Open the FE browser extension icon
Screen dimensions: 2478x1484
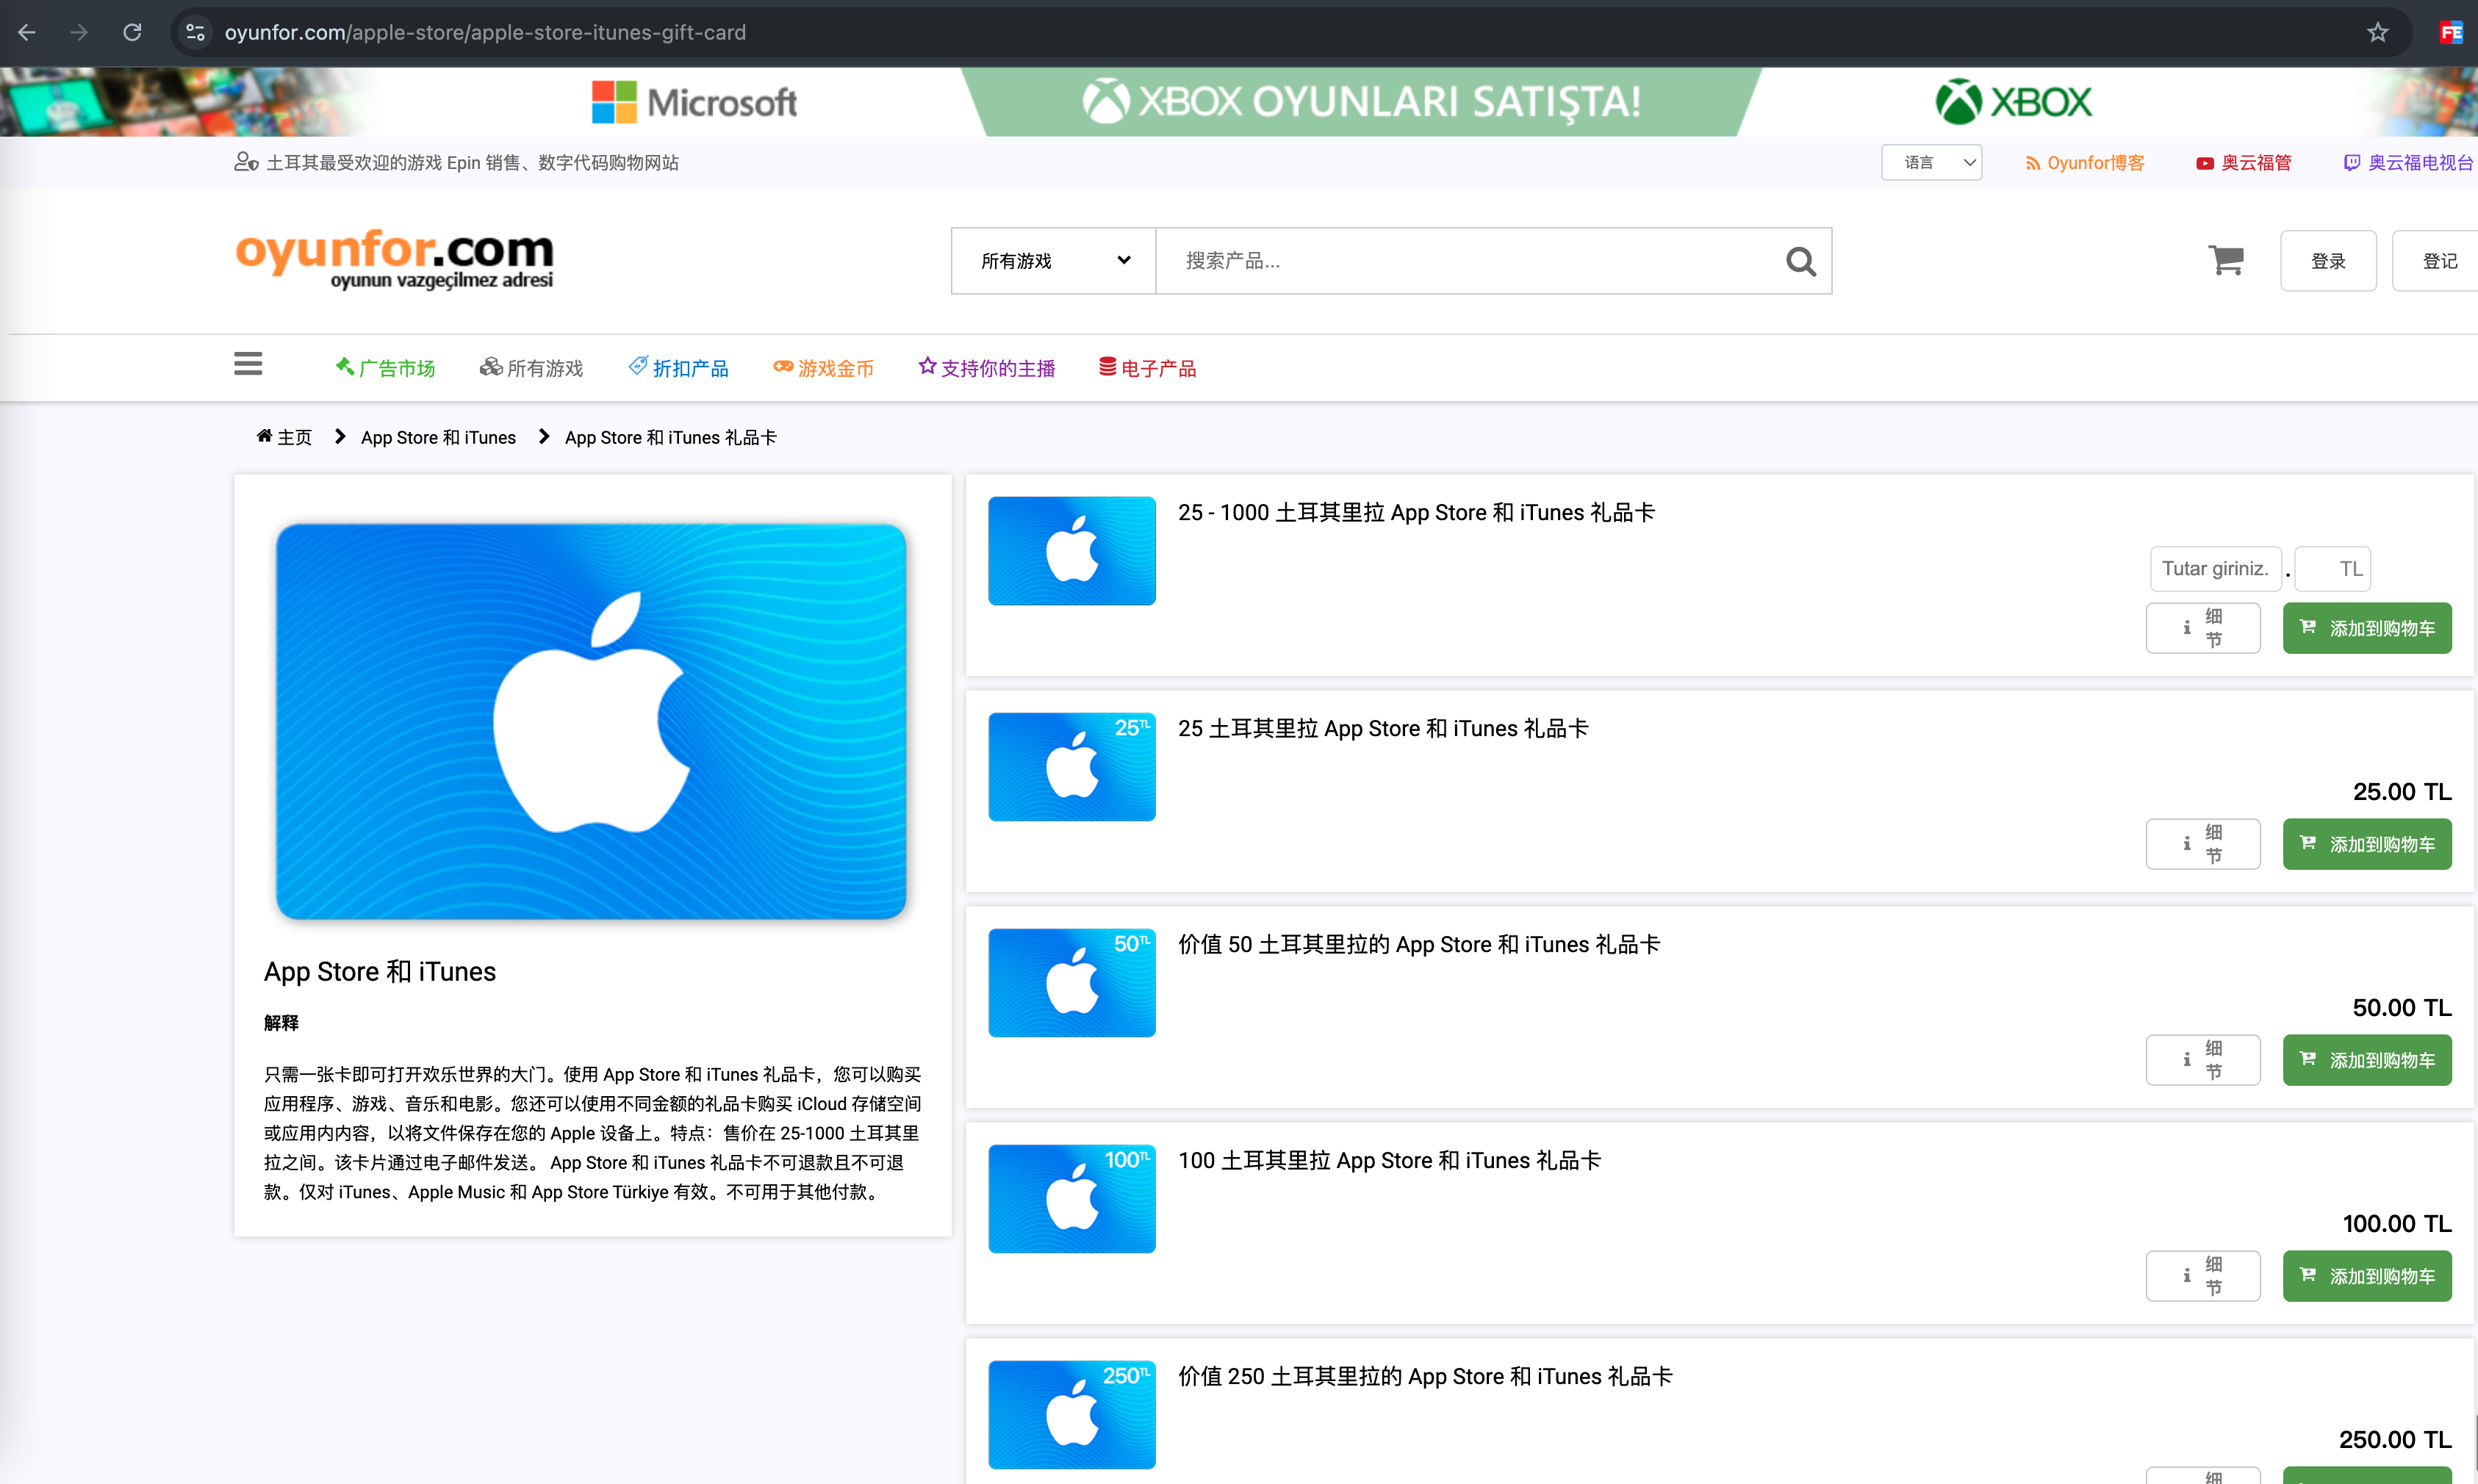click(x=2450, y=32)
